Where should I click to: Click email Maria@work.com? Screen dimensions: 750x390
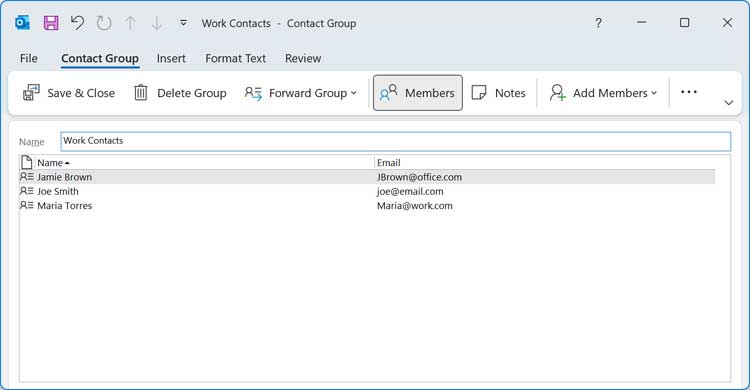click(x=415, y=206)
